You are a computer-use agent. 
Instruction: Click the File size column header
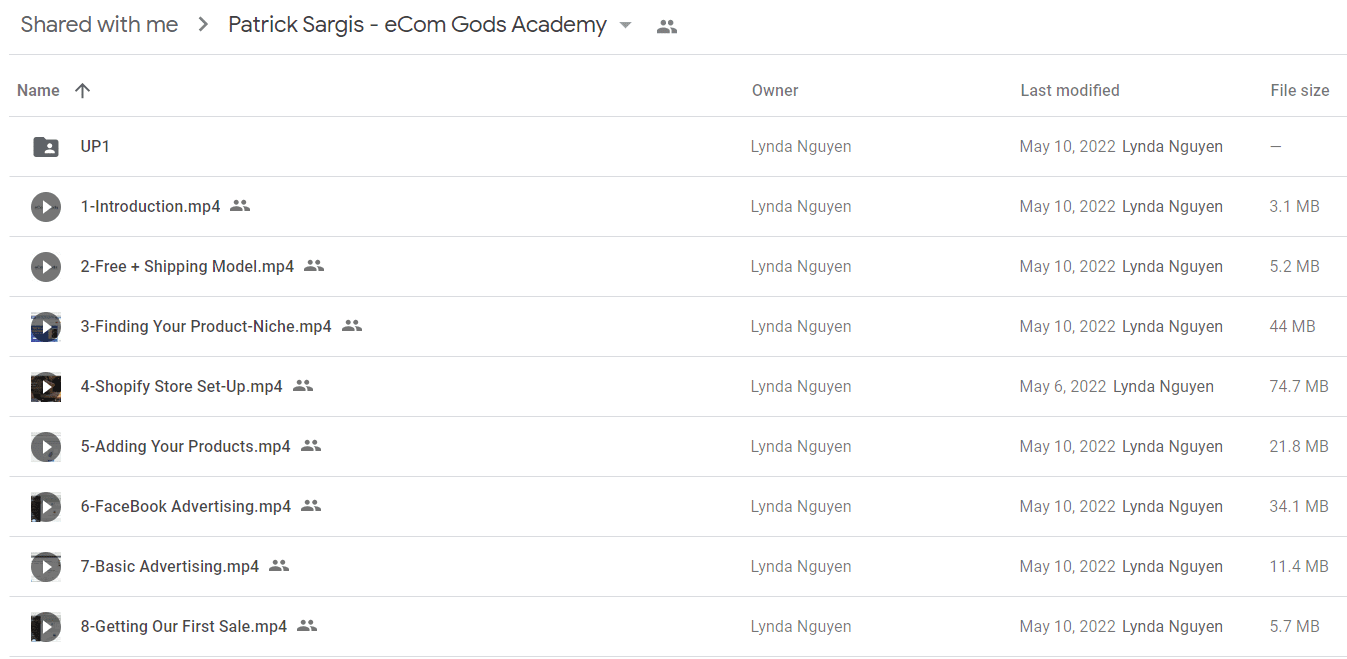pyautogui.click(x=1300, y=90)
